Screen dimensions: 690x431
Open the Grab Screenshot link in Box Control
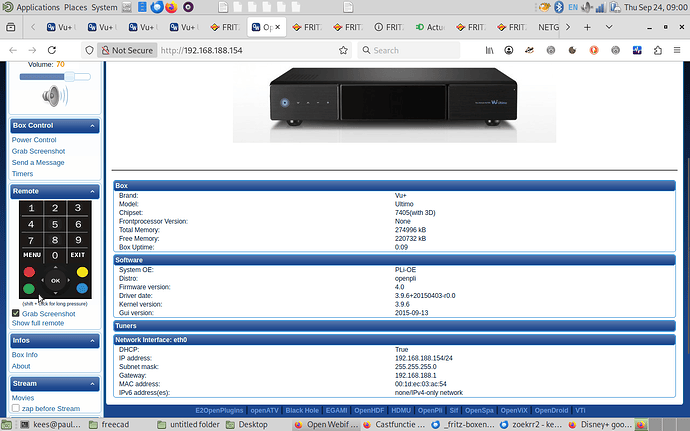tap(38, 151)
